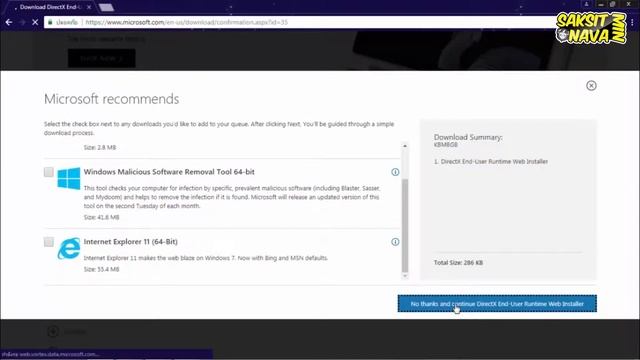Click the secure lock icon in address bar
Screen dimensions: 640x360
point(50,22)
